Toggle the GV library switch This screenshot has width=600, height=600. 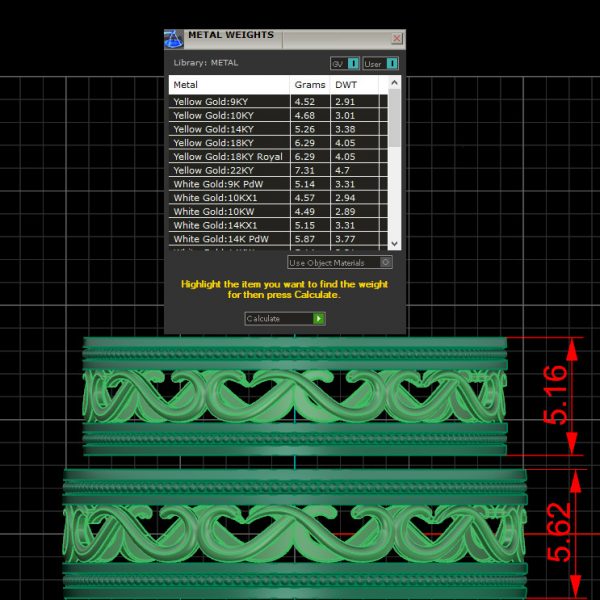353,64
